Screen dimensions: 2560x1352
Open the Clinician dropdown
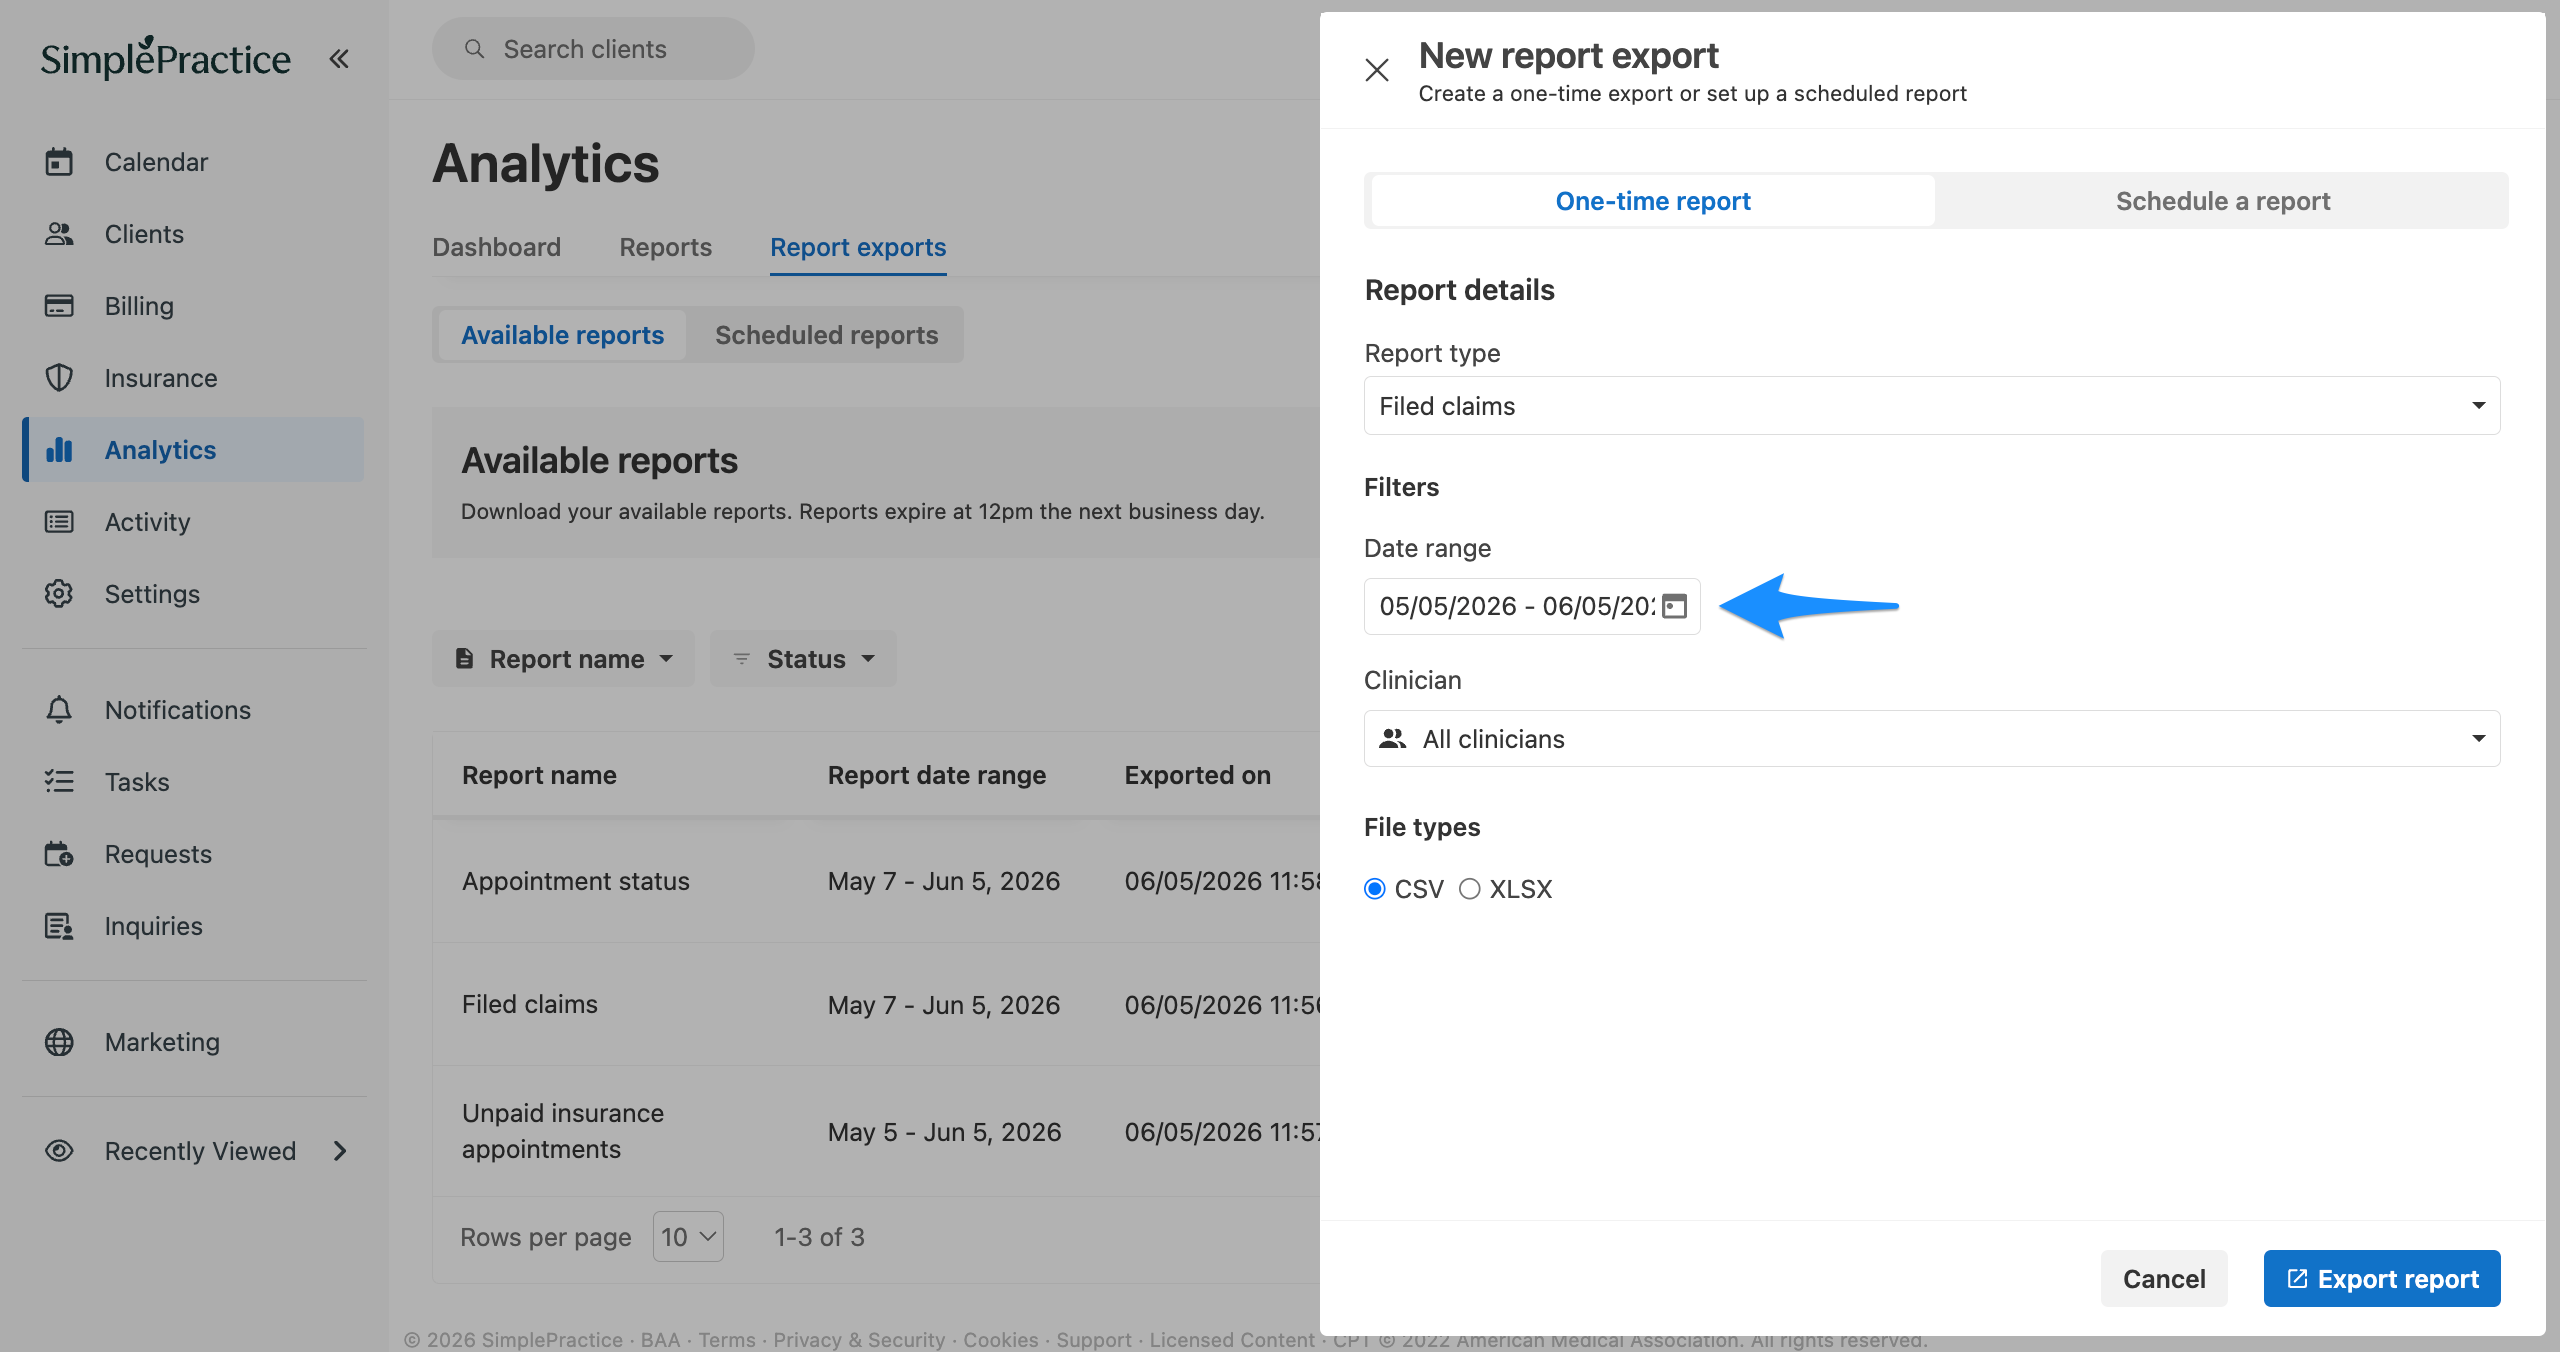point(1932,739)
